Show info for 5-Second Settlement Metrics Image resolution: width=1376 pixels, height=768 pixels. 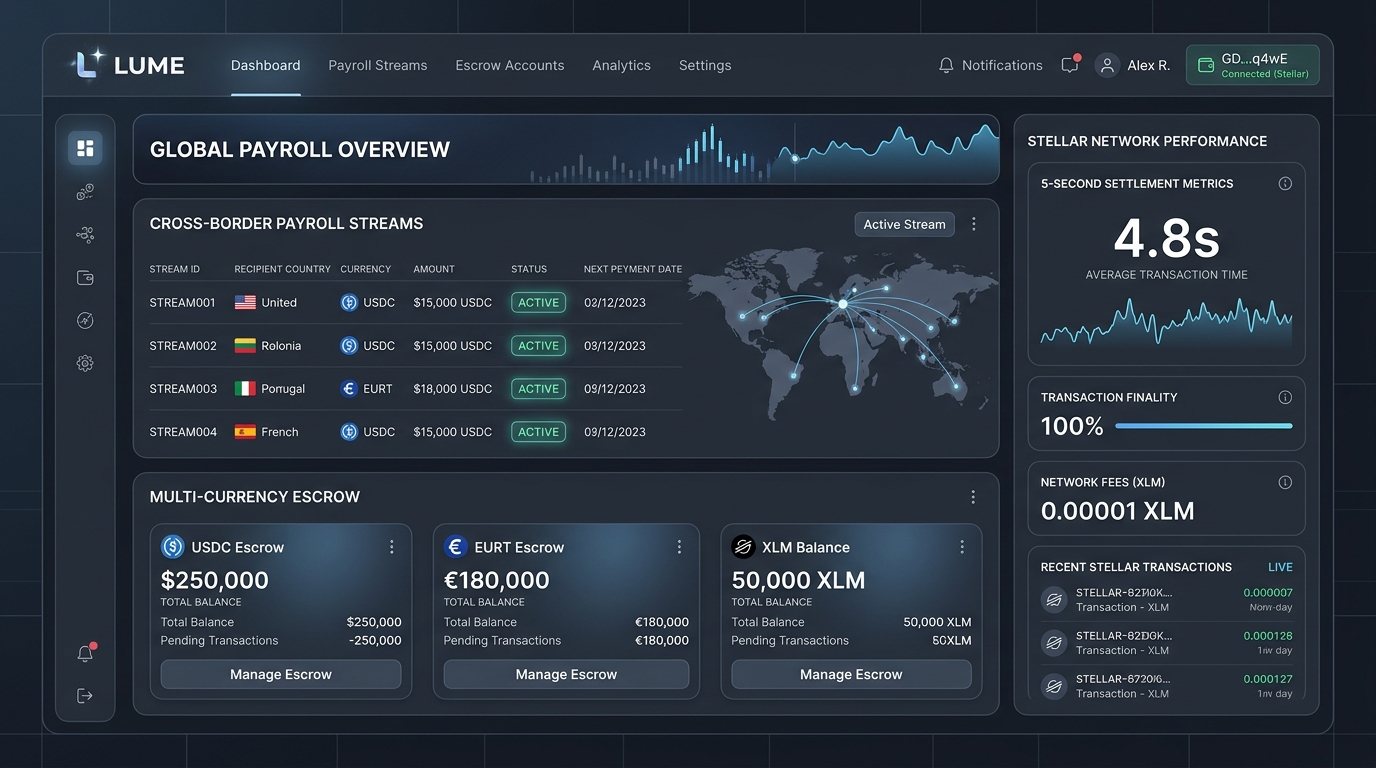click(1285, 184)
